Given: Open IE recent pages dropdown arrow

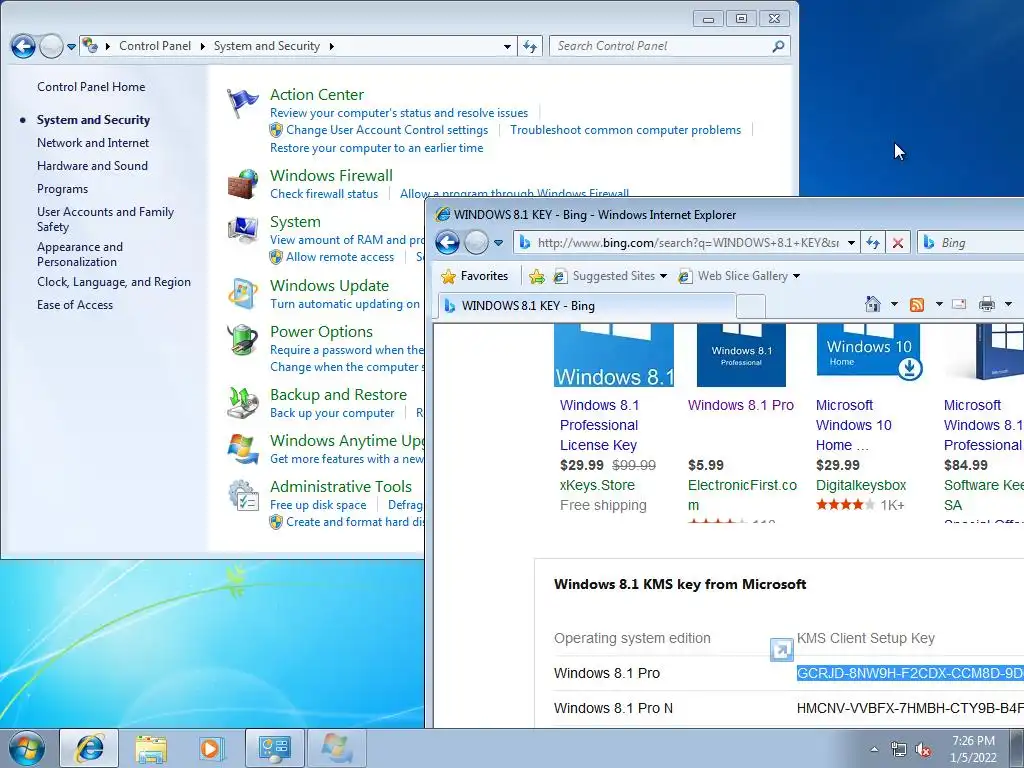Looking at the screenshot, I should point(498,243).
